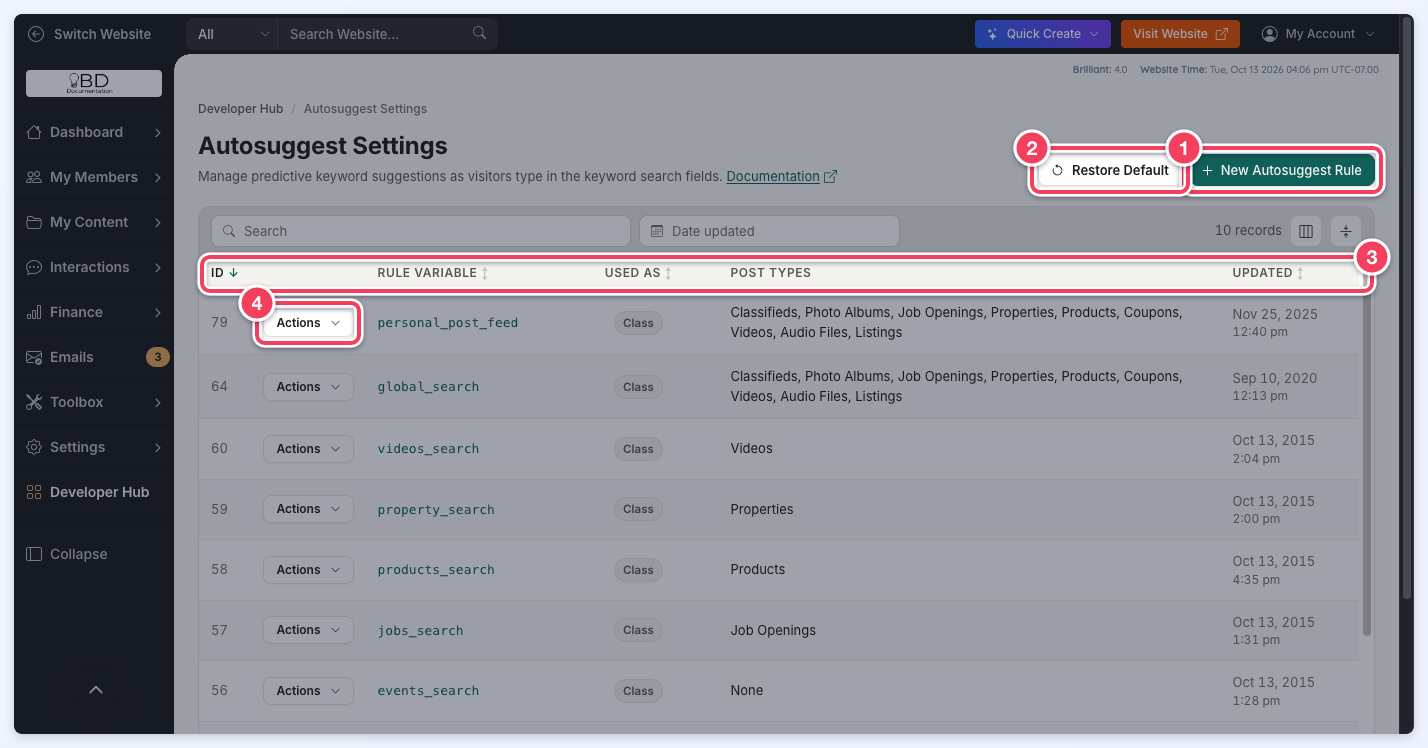The width and height of the screenshot is (1428, 748).
Task: Click the BD Documentation logo
Action: tap(94, 83)
